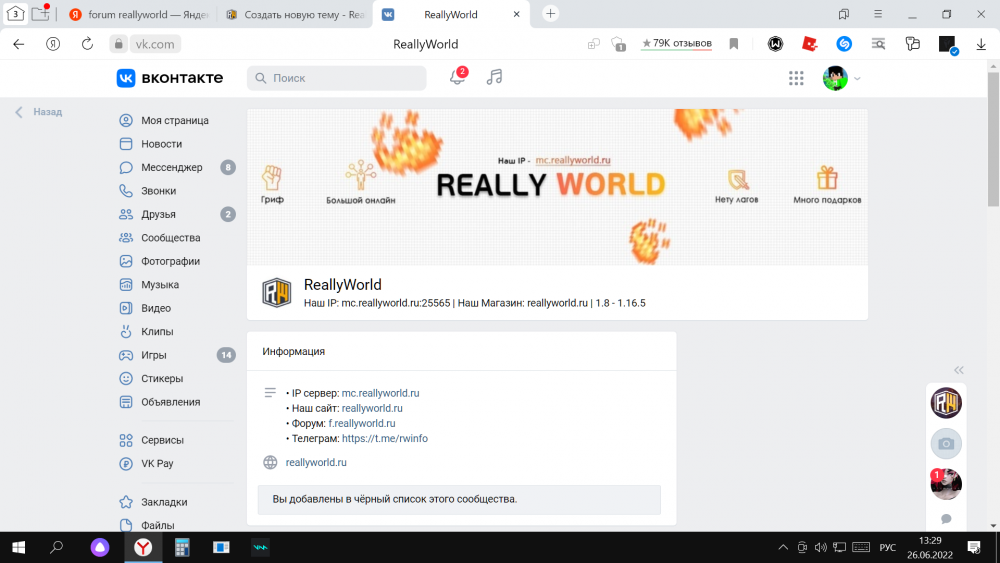Viewport: 1000px width, 563px height.
Task: Open volume control in system tray
Action: [821, 548]
